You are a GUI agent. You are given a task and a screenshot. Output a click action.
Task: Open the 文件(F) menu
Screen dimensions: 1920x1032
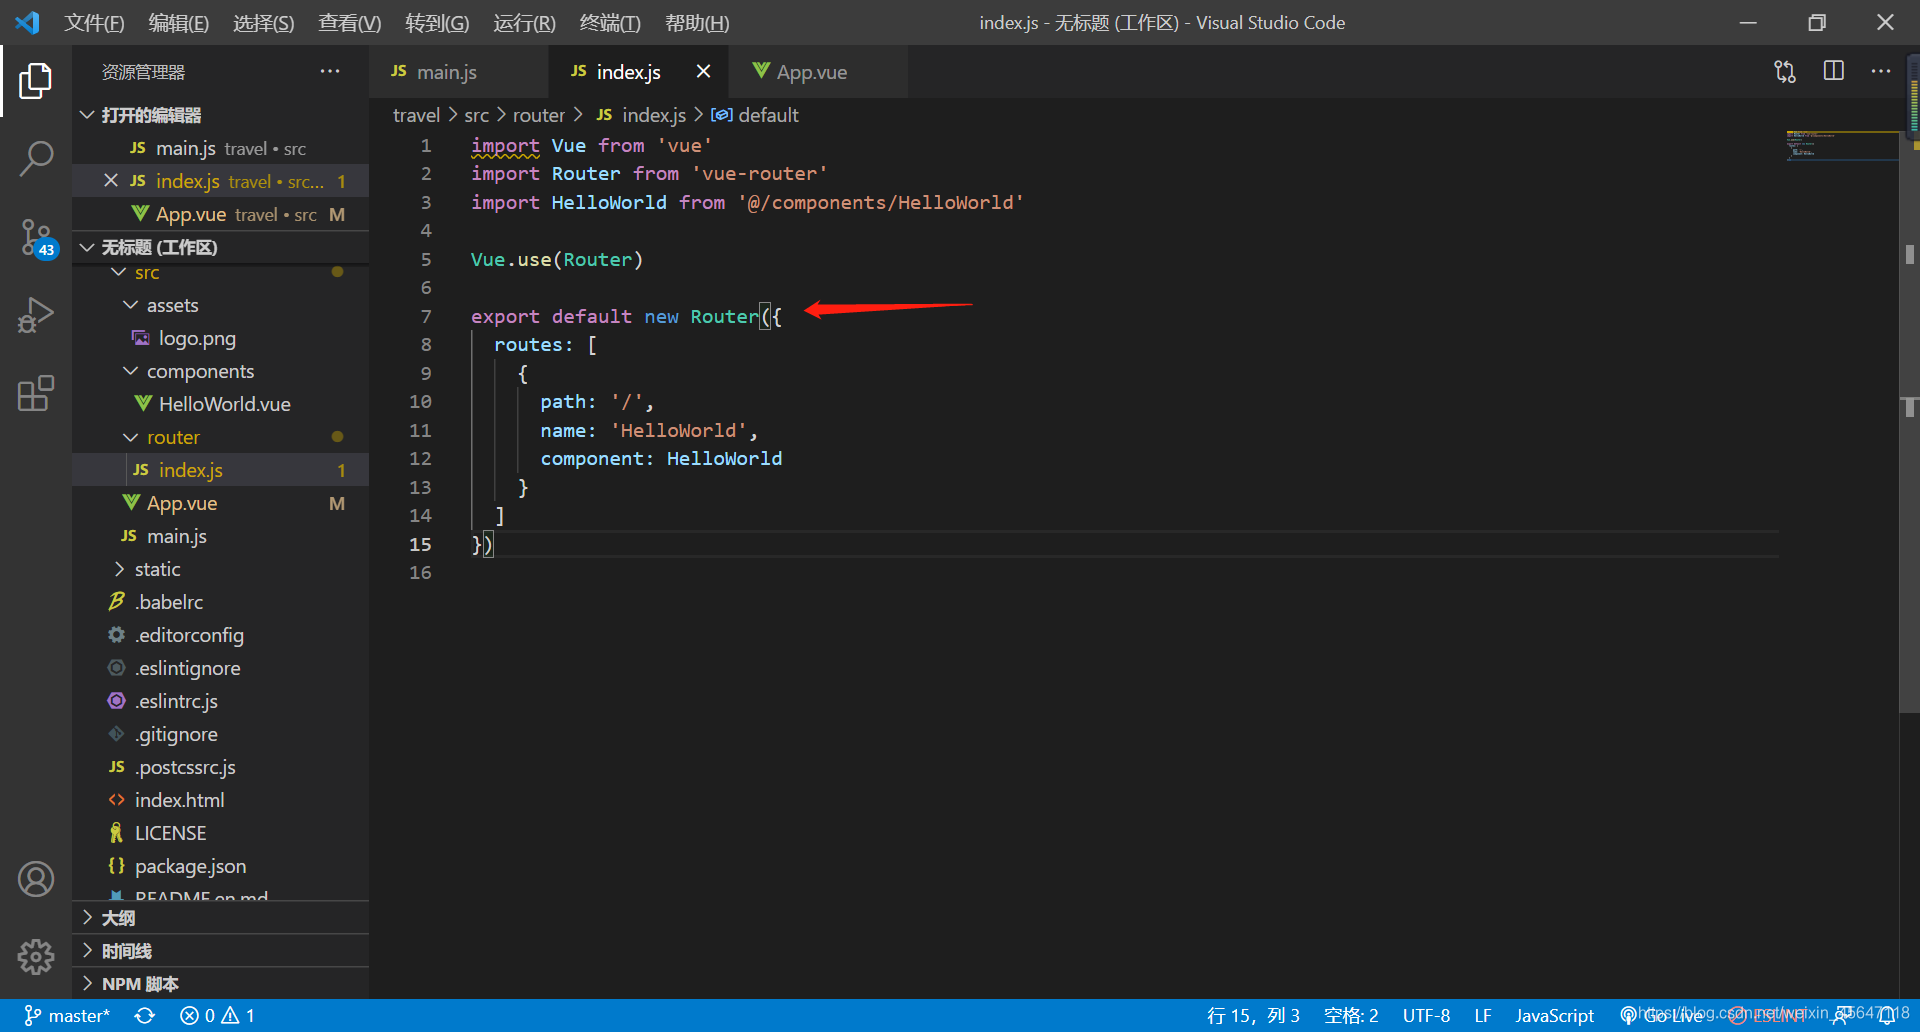coord(94,22)
